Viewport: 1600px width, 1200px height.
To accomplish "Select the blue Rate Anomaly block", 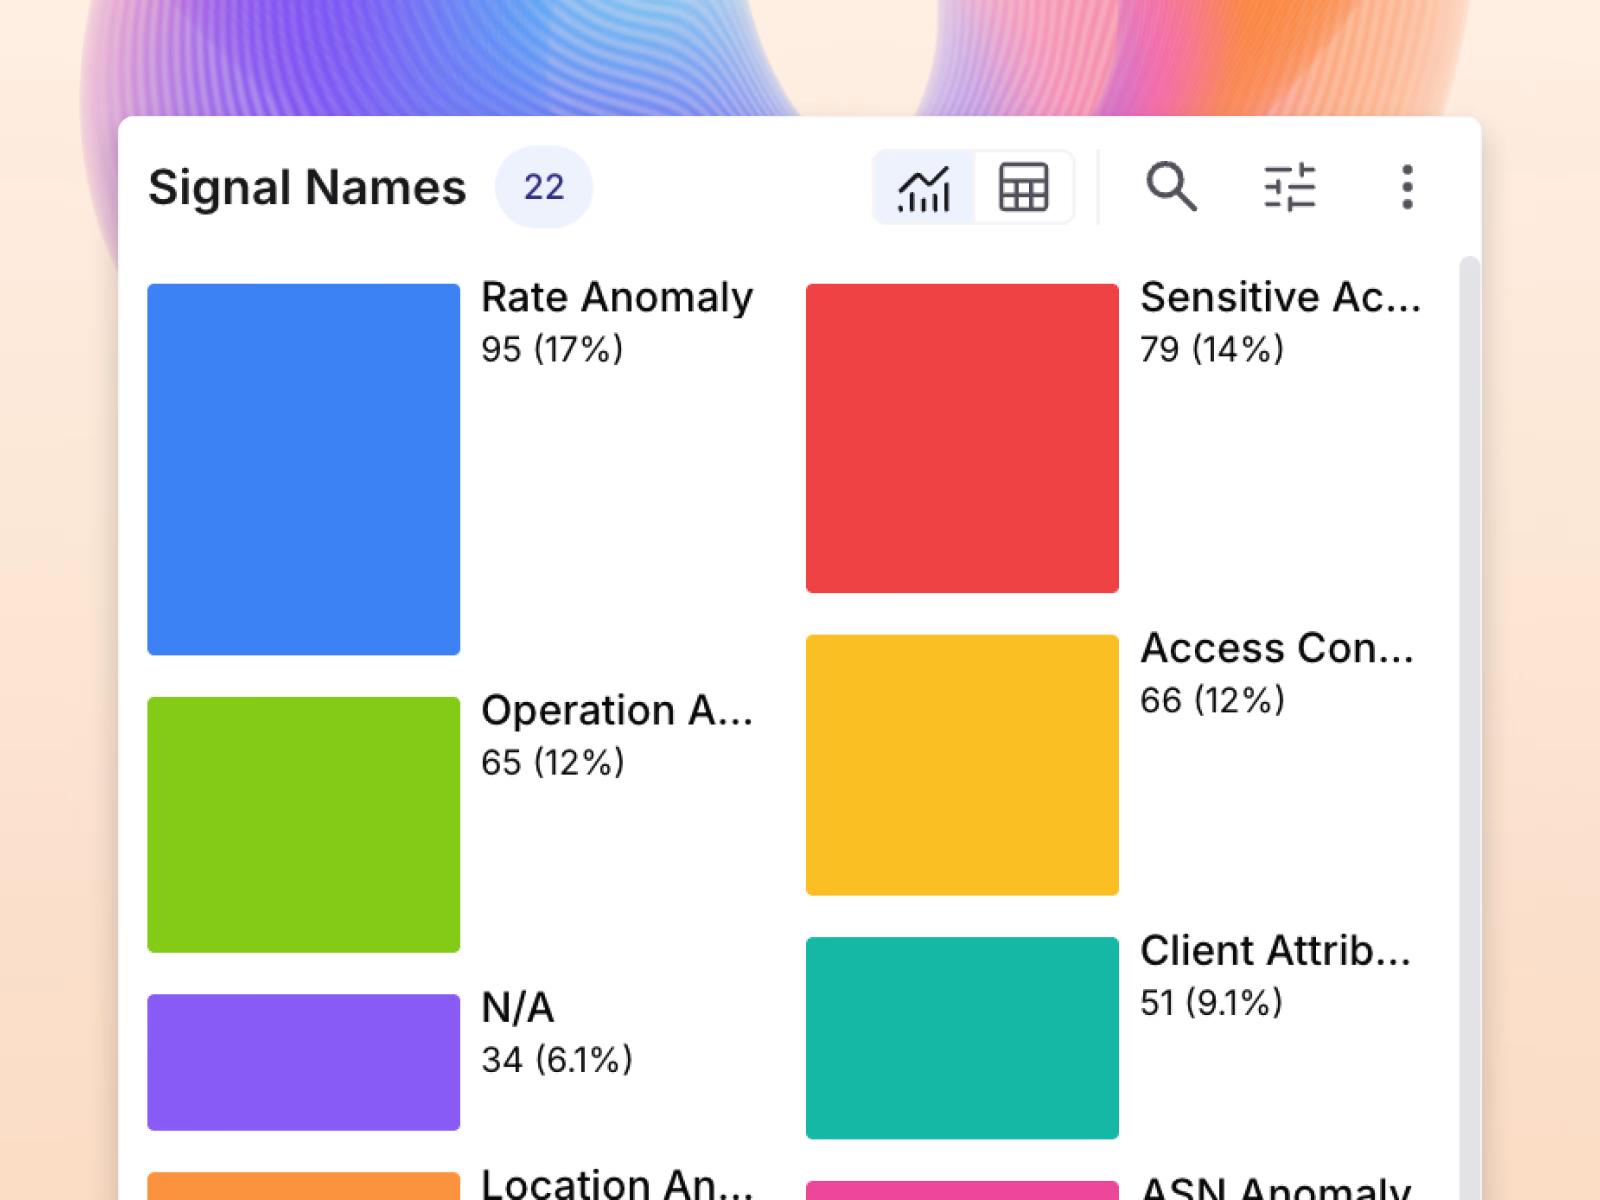I will (x=304, y=469).
